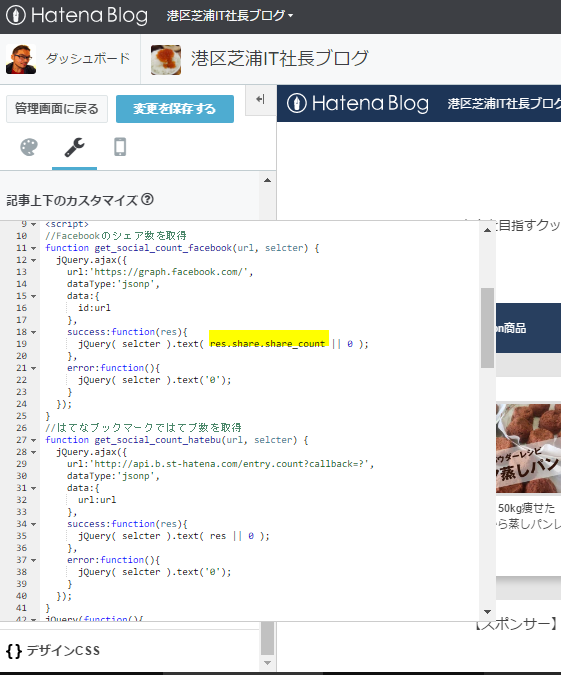The width and height of the screenshot is (561, 675).
Task: Click line number 25 in the gutter
Action: click(x=22, y=416)
